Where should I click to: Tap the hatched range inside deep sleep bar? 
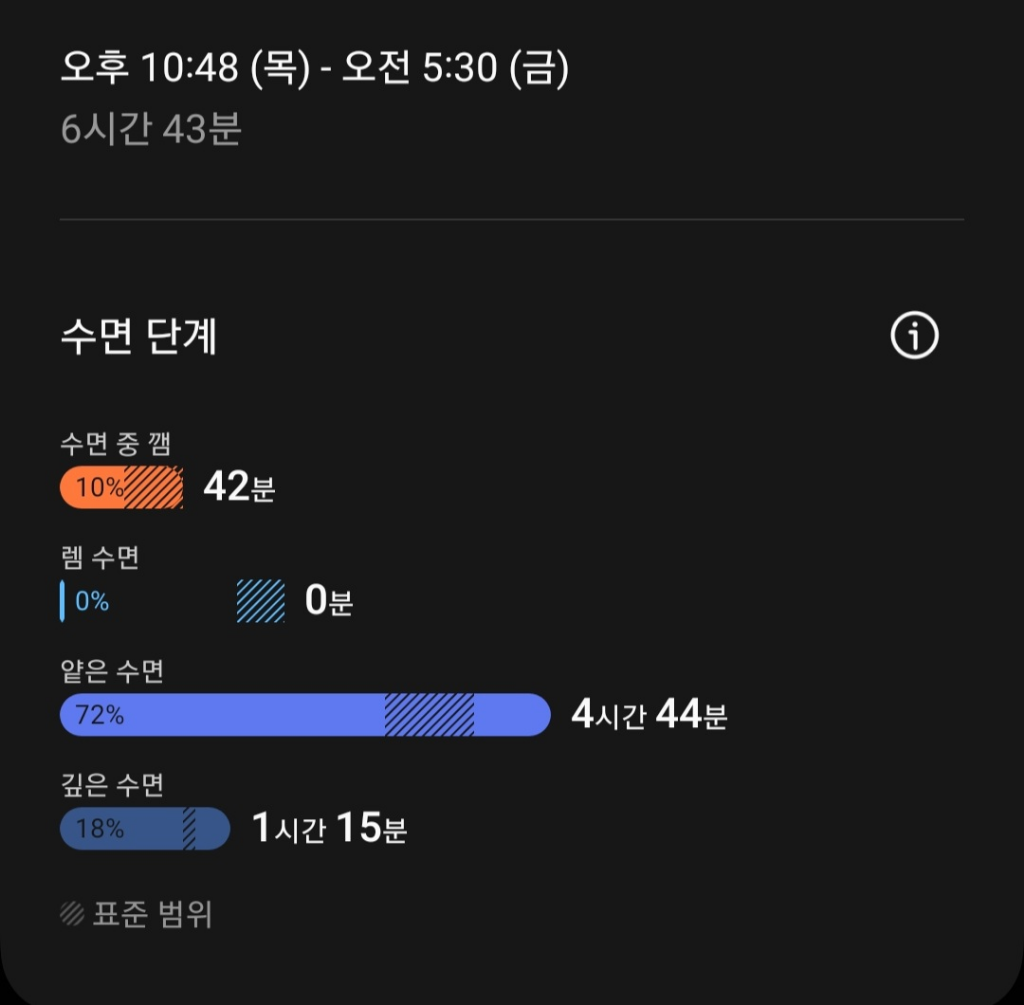189,829
